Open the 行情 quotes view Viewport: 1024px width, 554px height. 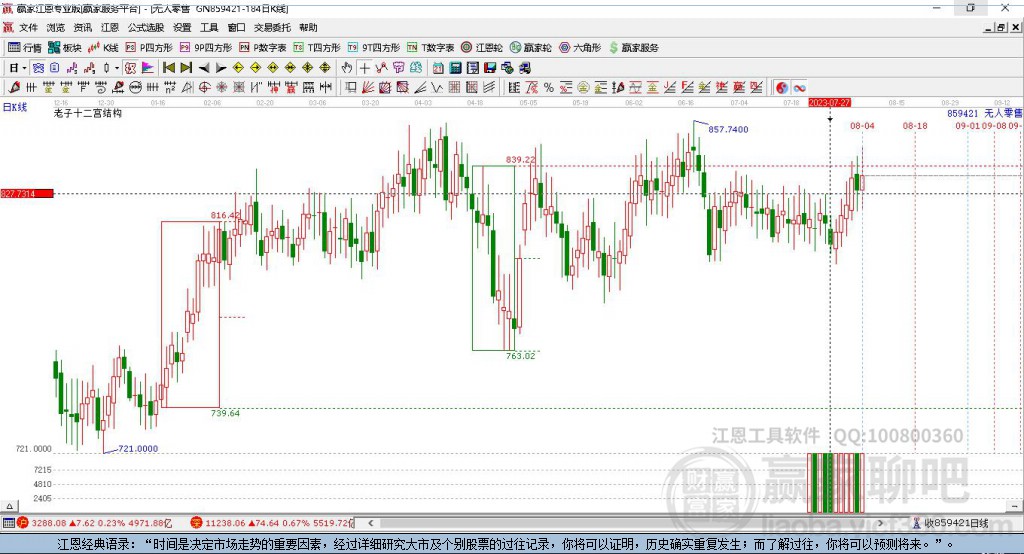coord(25,48)
